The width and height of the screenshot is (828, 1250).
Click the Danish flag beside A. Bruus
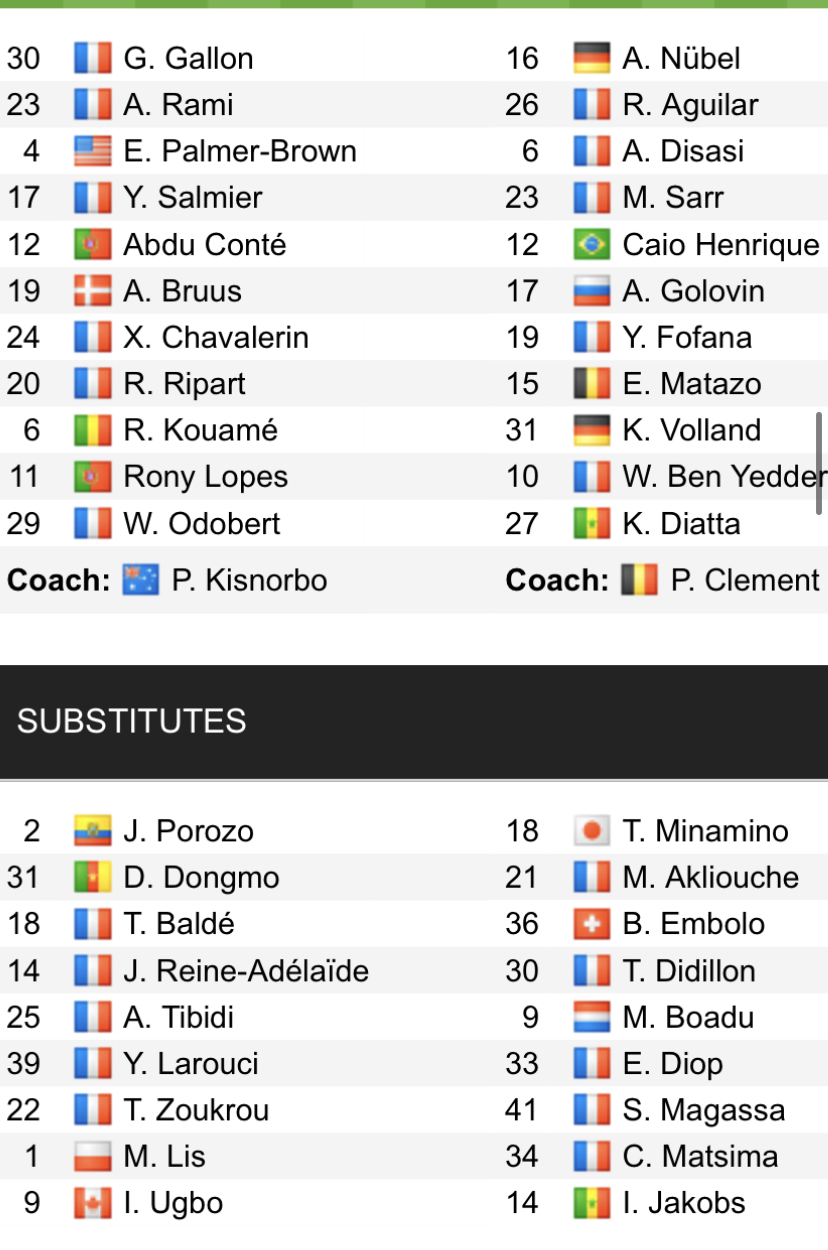click(x=92, y=291)
